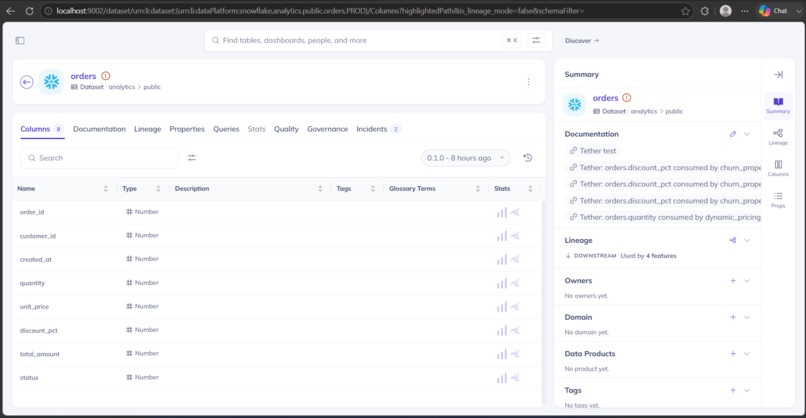Sort table by Tags column
This screenshot has height=418, width=806.
click(373, 189)
